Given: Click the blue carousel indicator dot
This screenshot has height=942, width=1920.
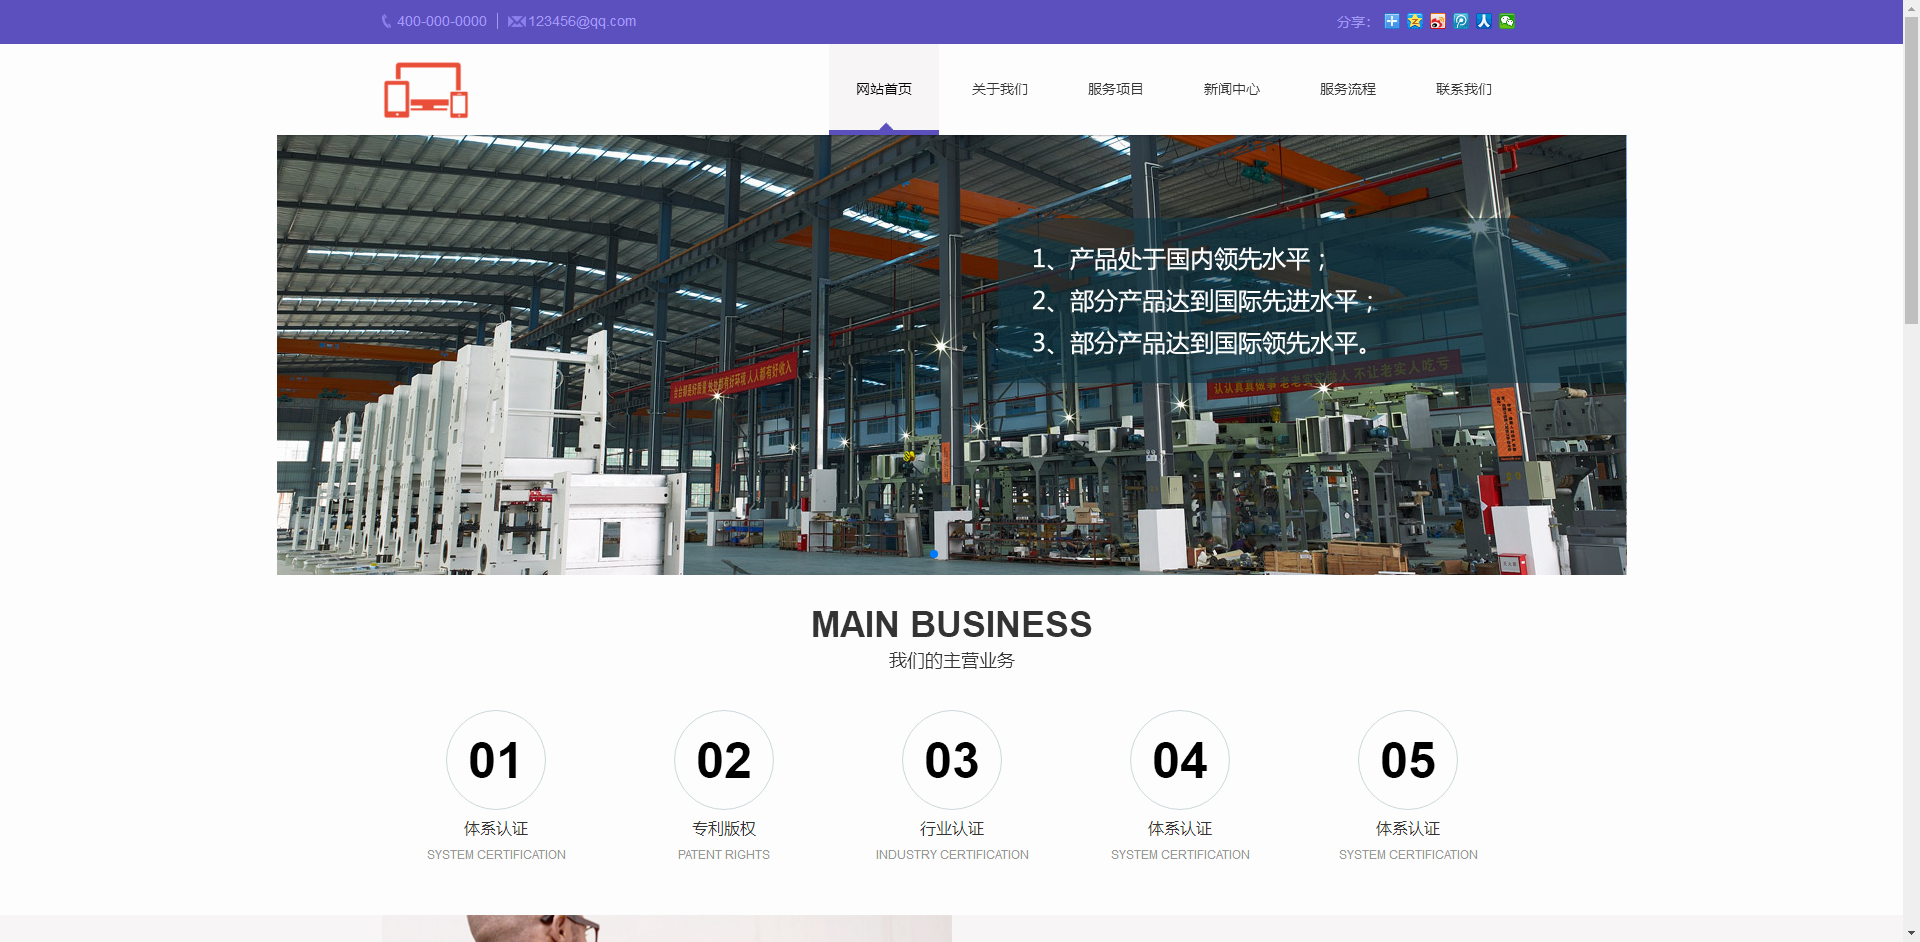Looking at the screenshot, I should [934, 553].
